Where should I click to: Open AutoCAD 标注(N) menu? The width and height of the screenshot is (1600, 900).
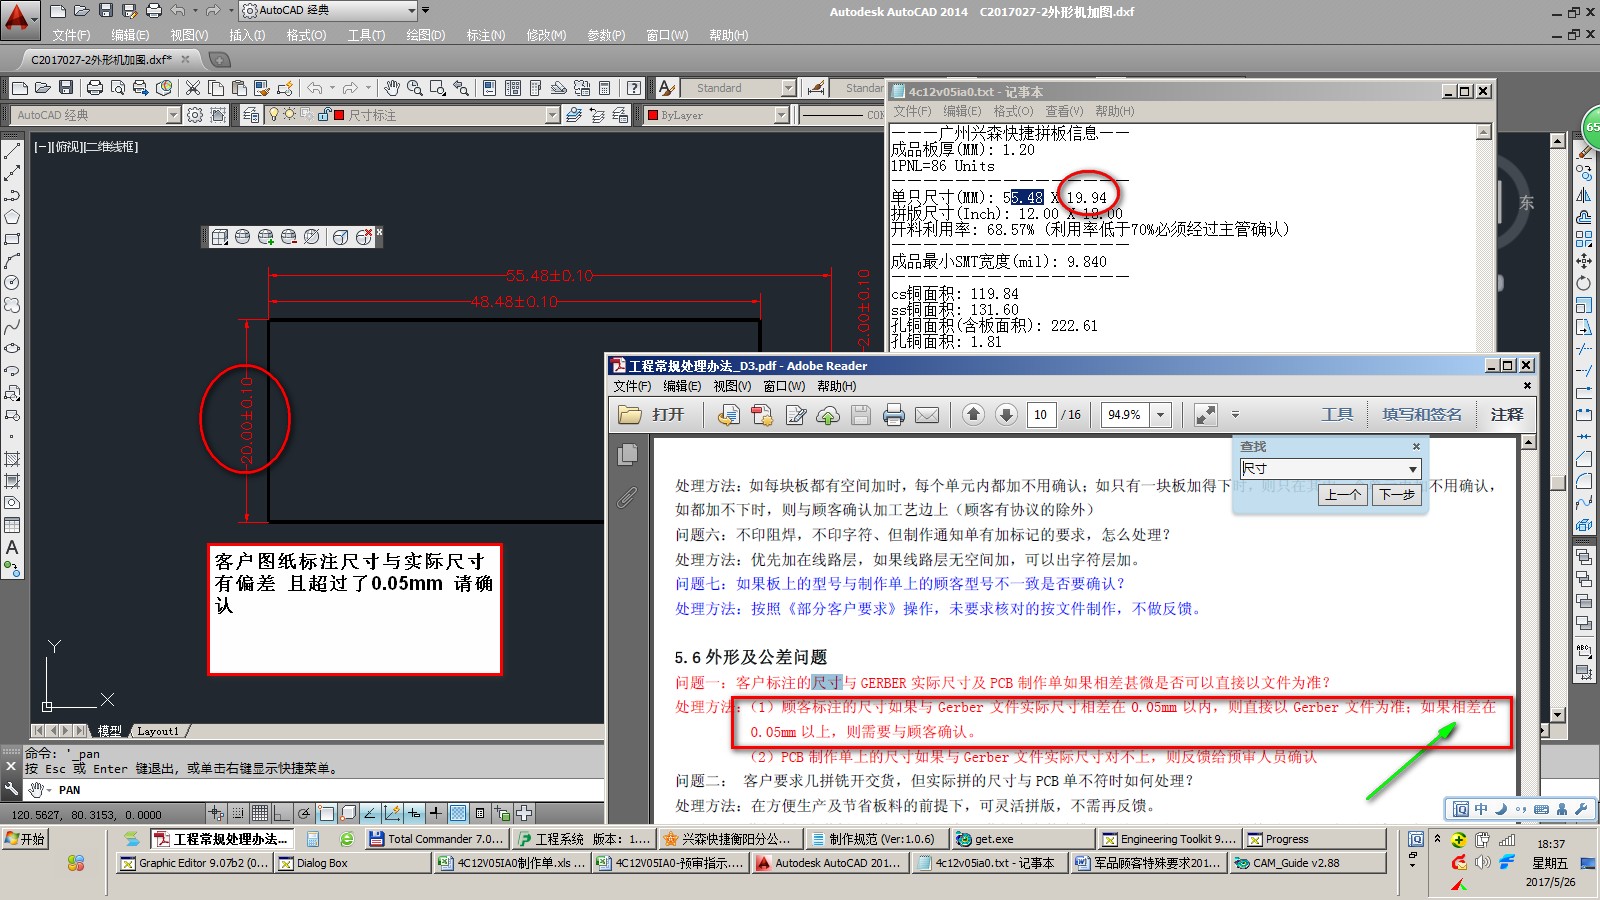[x=485, y=35]
